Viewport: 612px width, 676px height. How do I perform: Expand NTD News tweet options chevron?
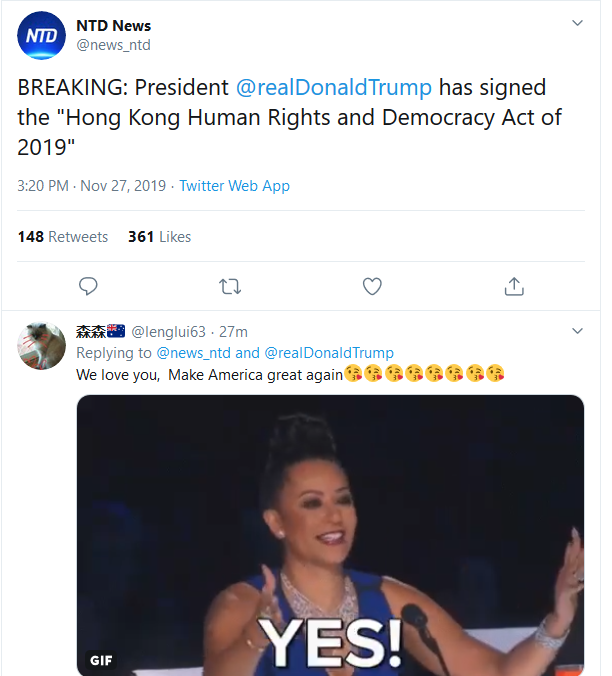click(x=577, y=22)
